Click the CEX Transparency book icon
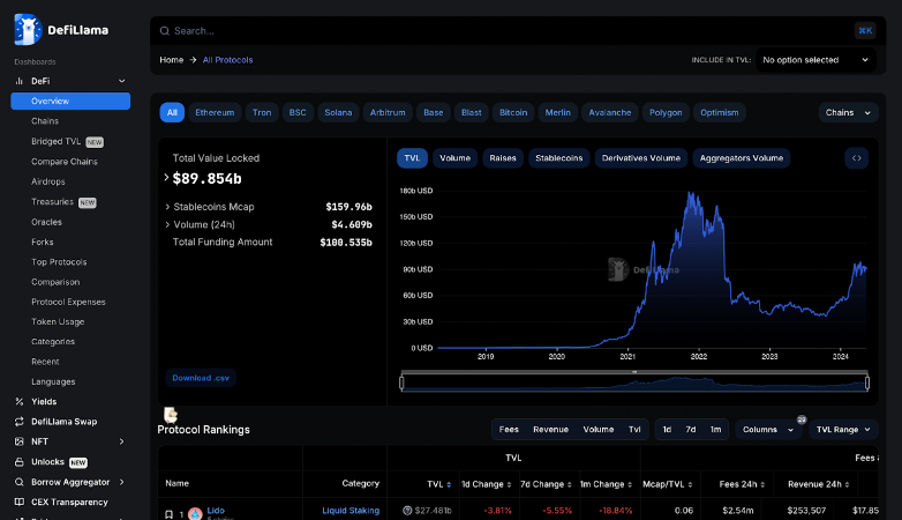This screenshot has height=520, width=902. point(19,502)
